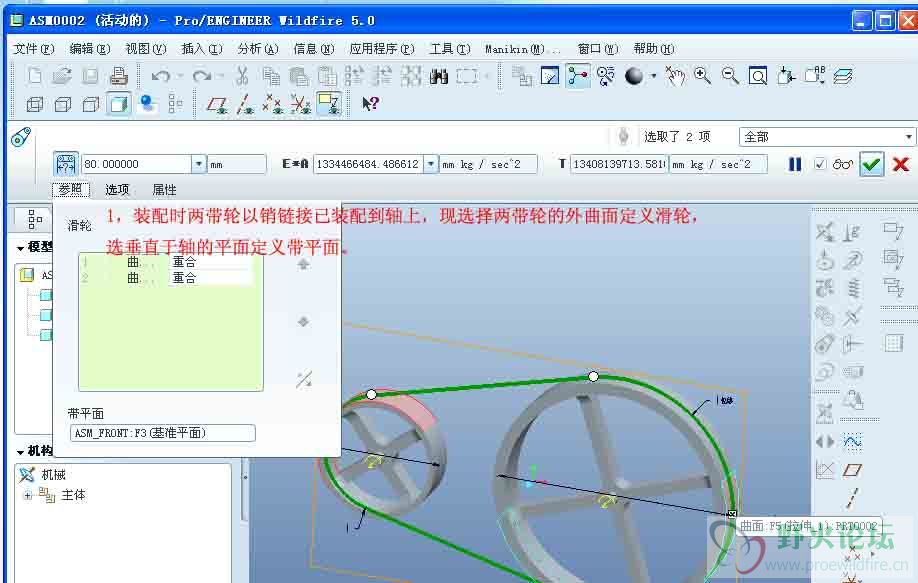918x583 pixels.
Task: Click the shaded sphere display icon
Action: 634,76
